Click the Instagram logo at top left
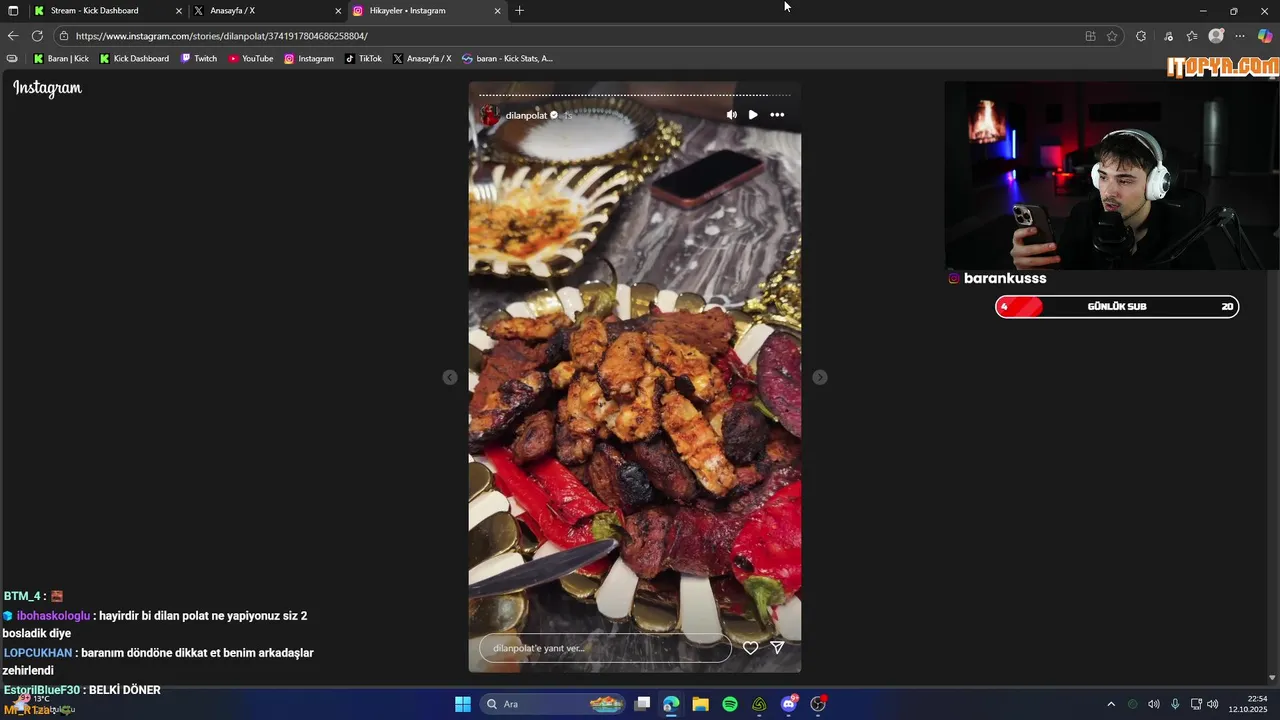The image size is (1280, 720). click(47, 88)
